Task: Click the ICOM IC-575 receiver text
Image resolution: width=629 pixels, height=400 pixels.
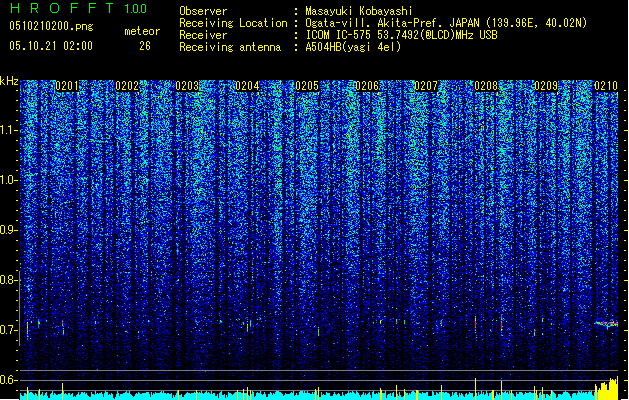Action: [401, 35]
